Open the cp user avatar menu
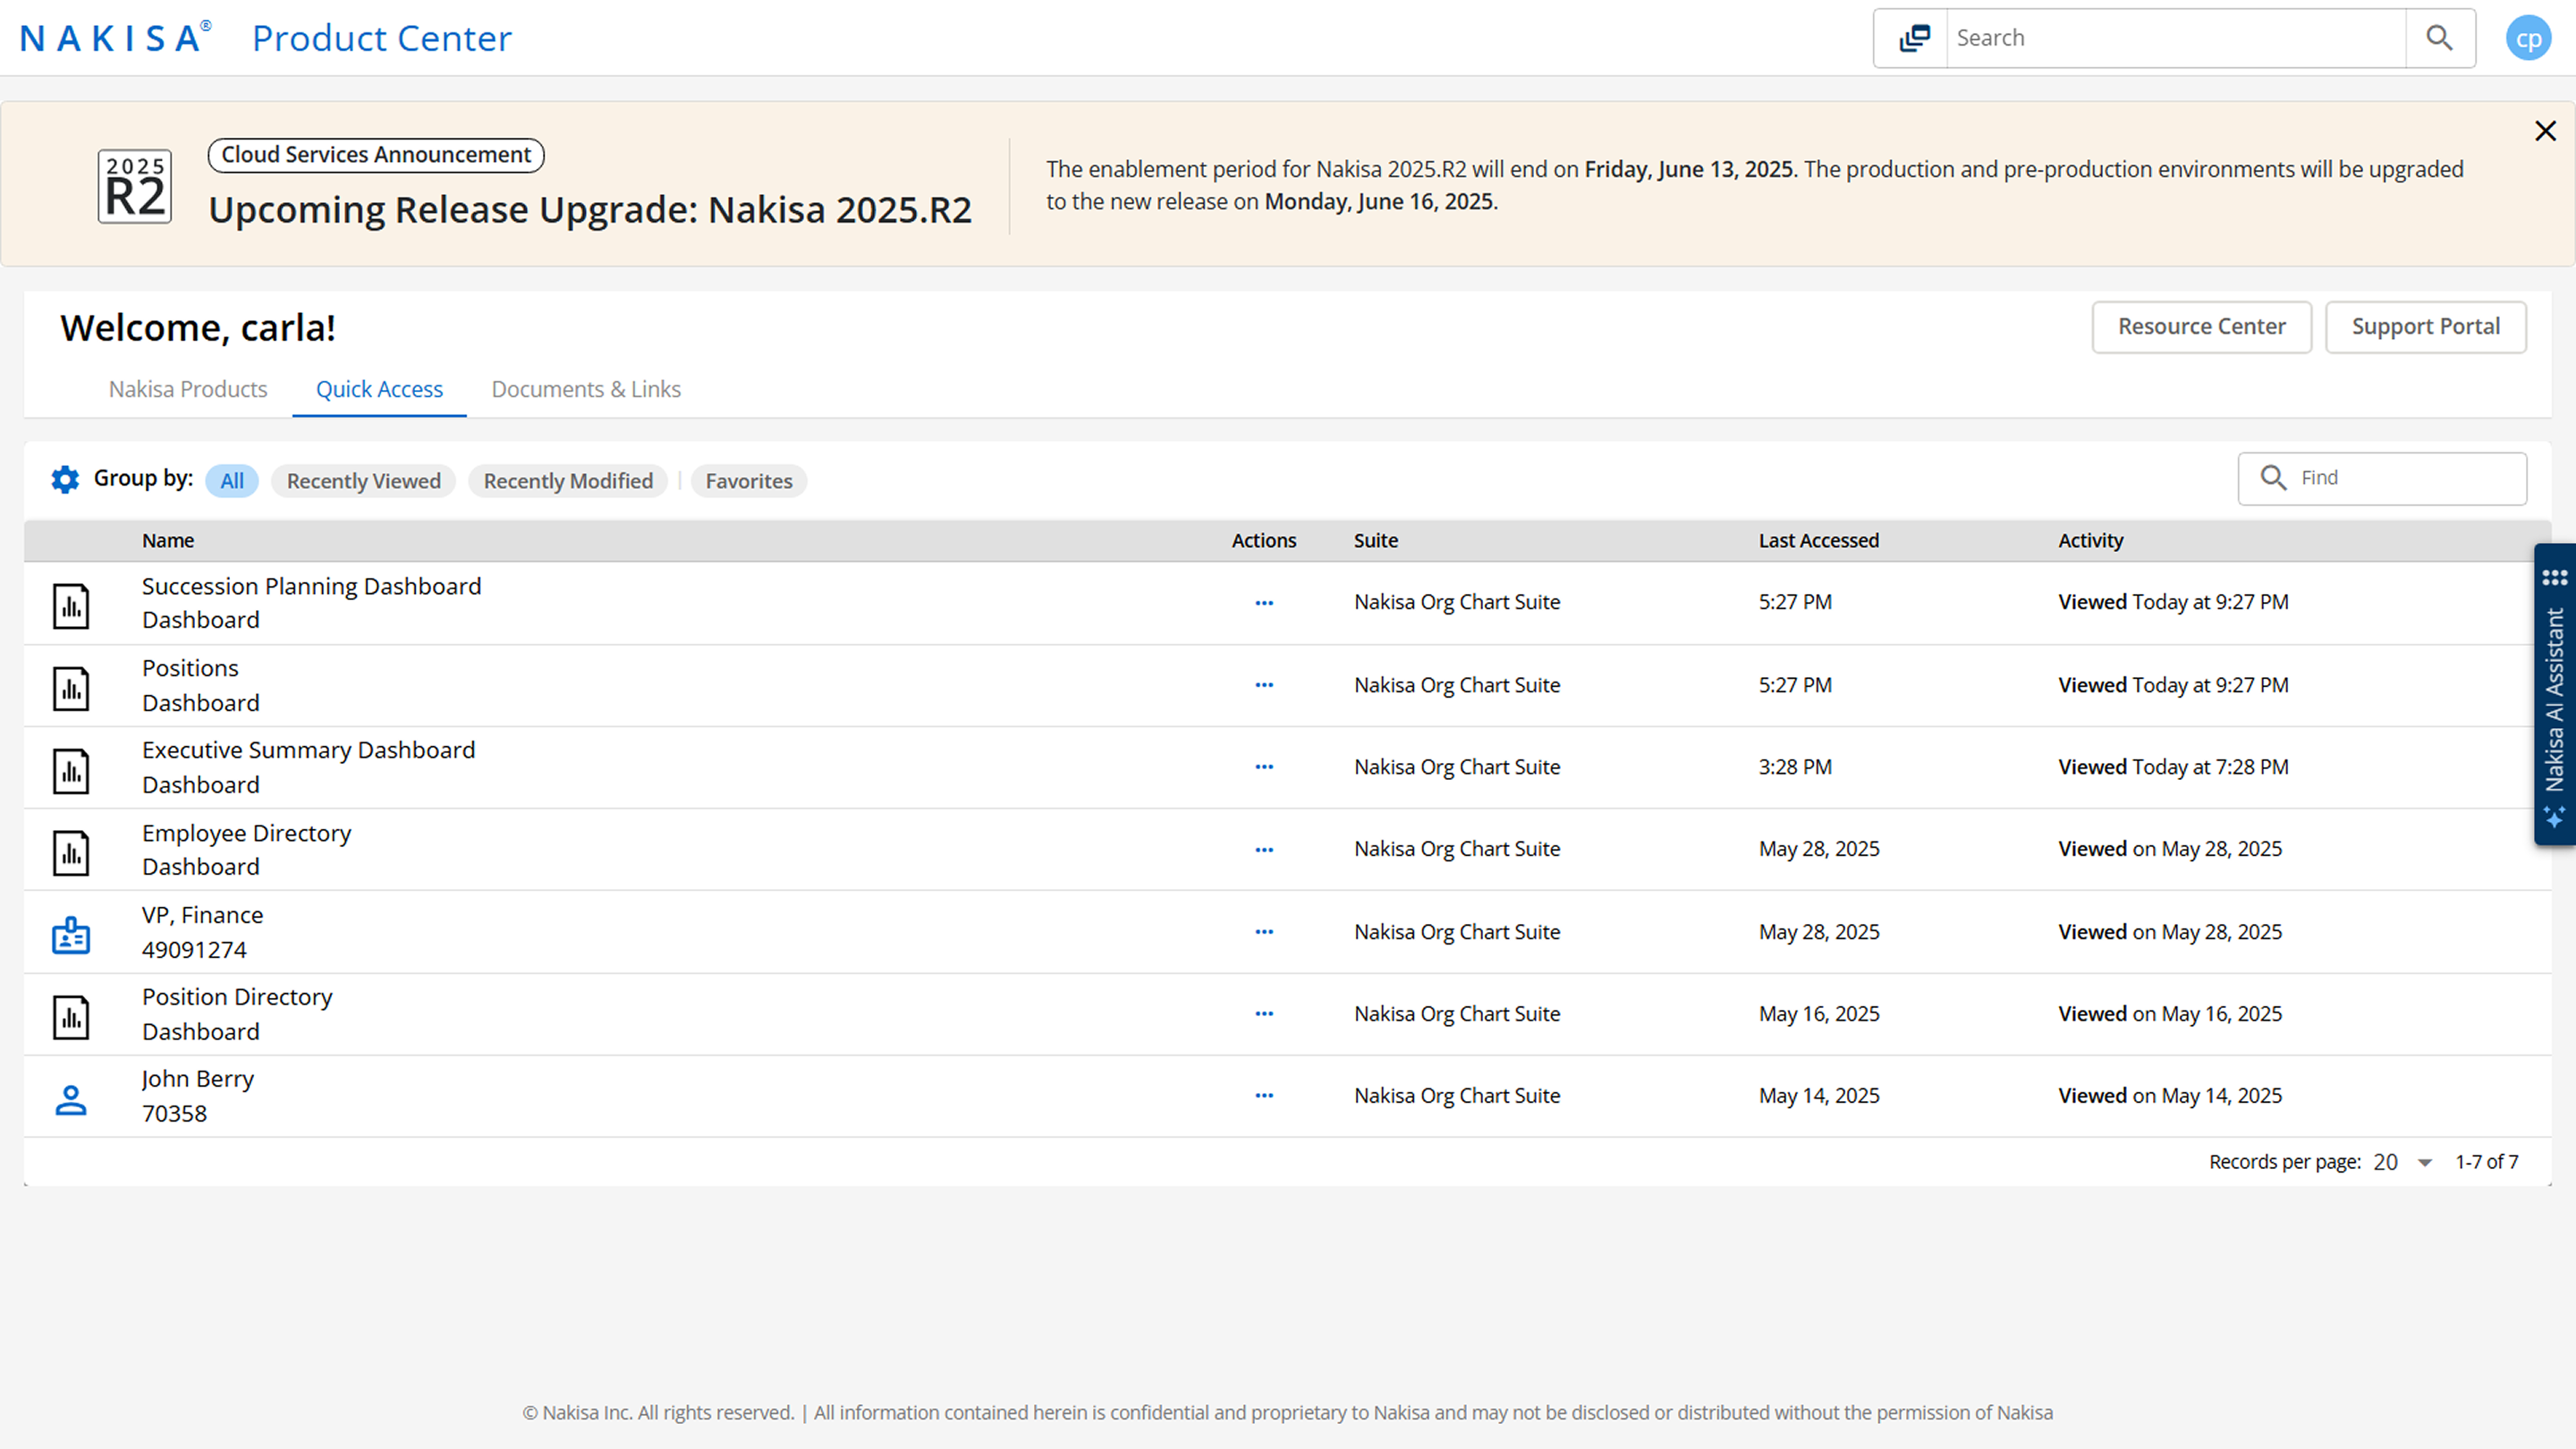Screen dimensions: 2576x1449 2528,38
